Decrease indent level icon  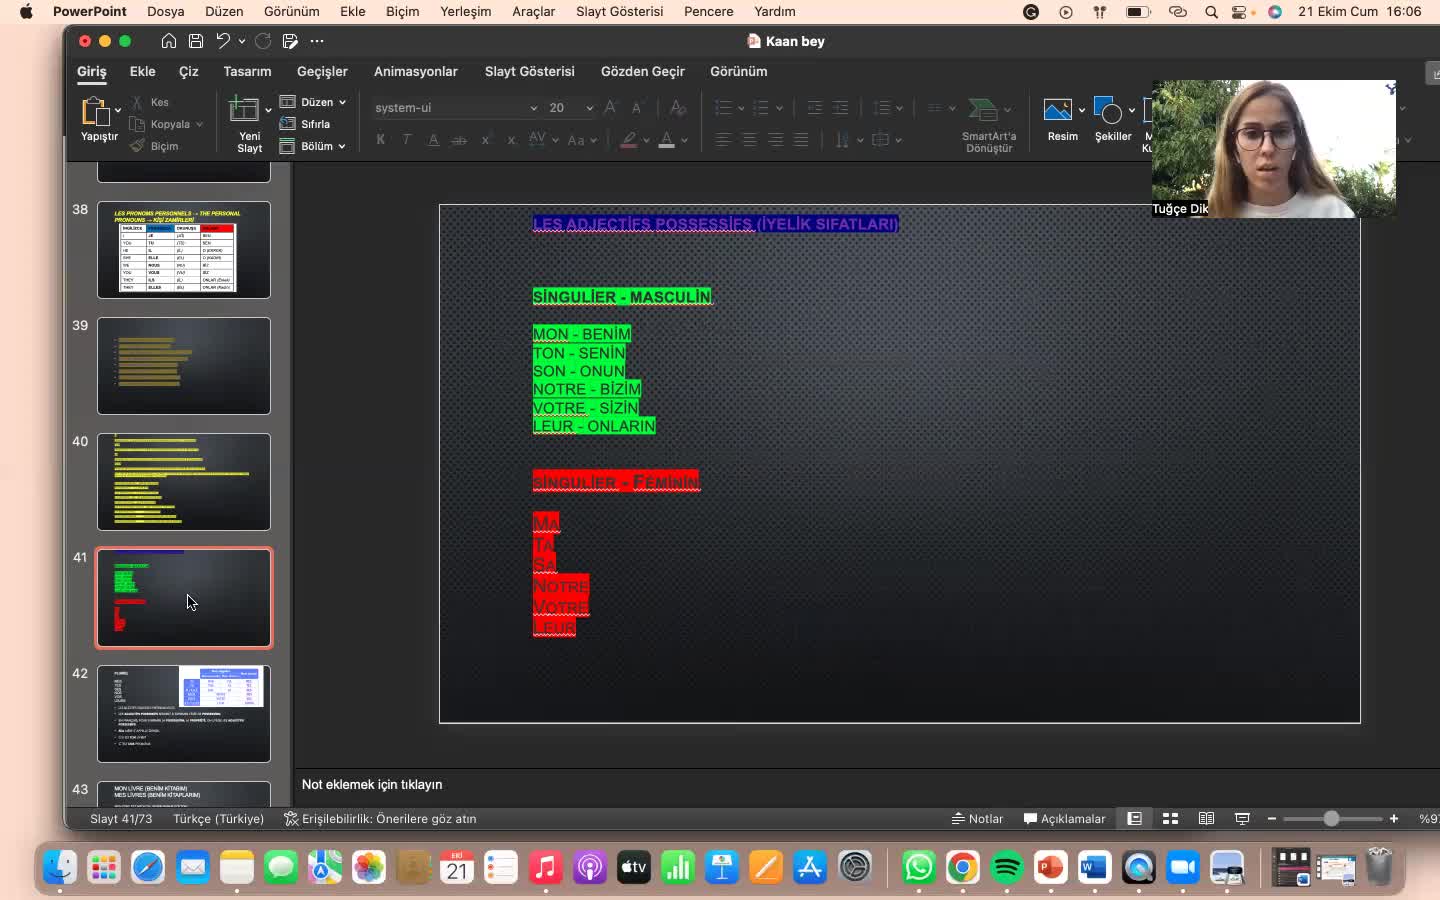[815, 108]
